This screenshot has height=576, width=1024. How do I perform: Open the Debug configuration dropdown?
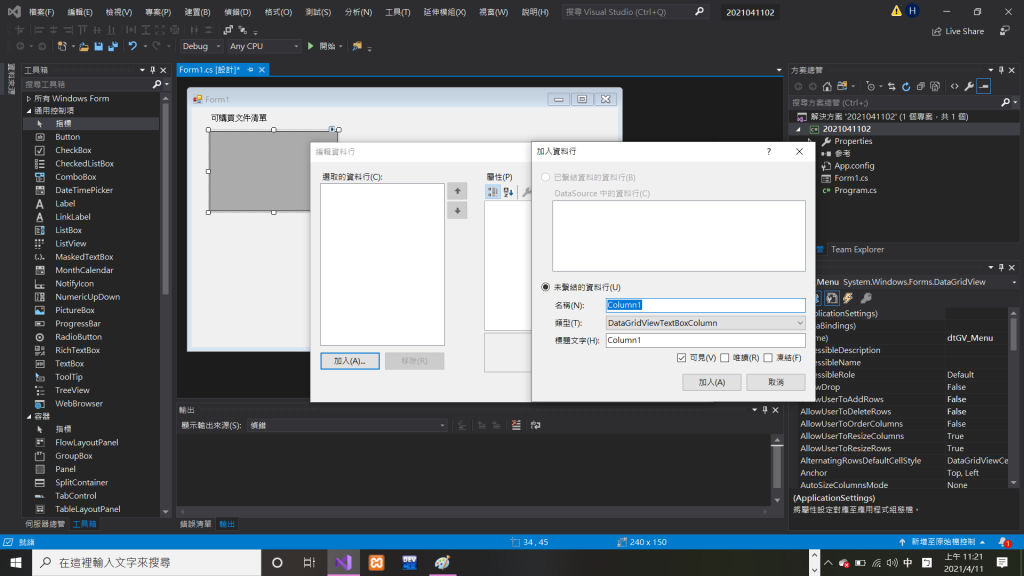(x=201, y=46)
